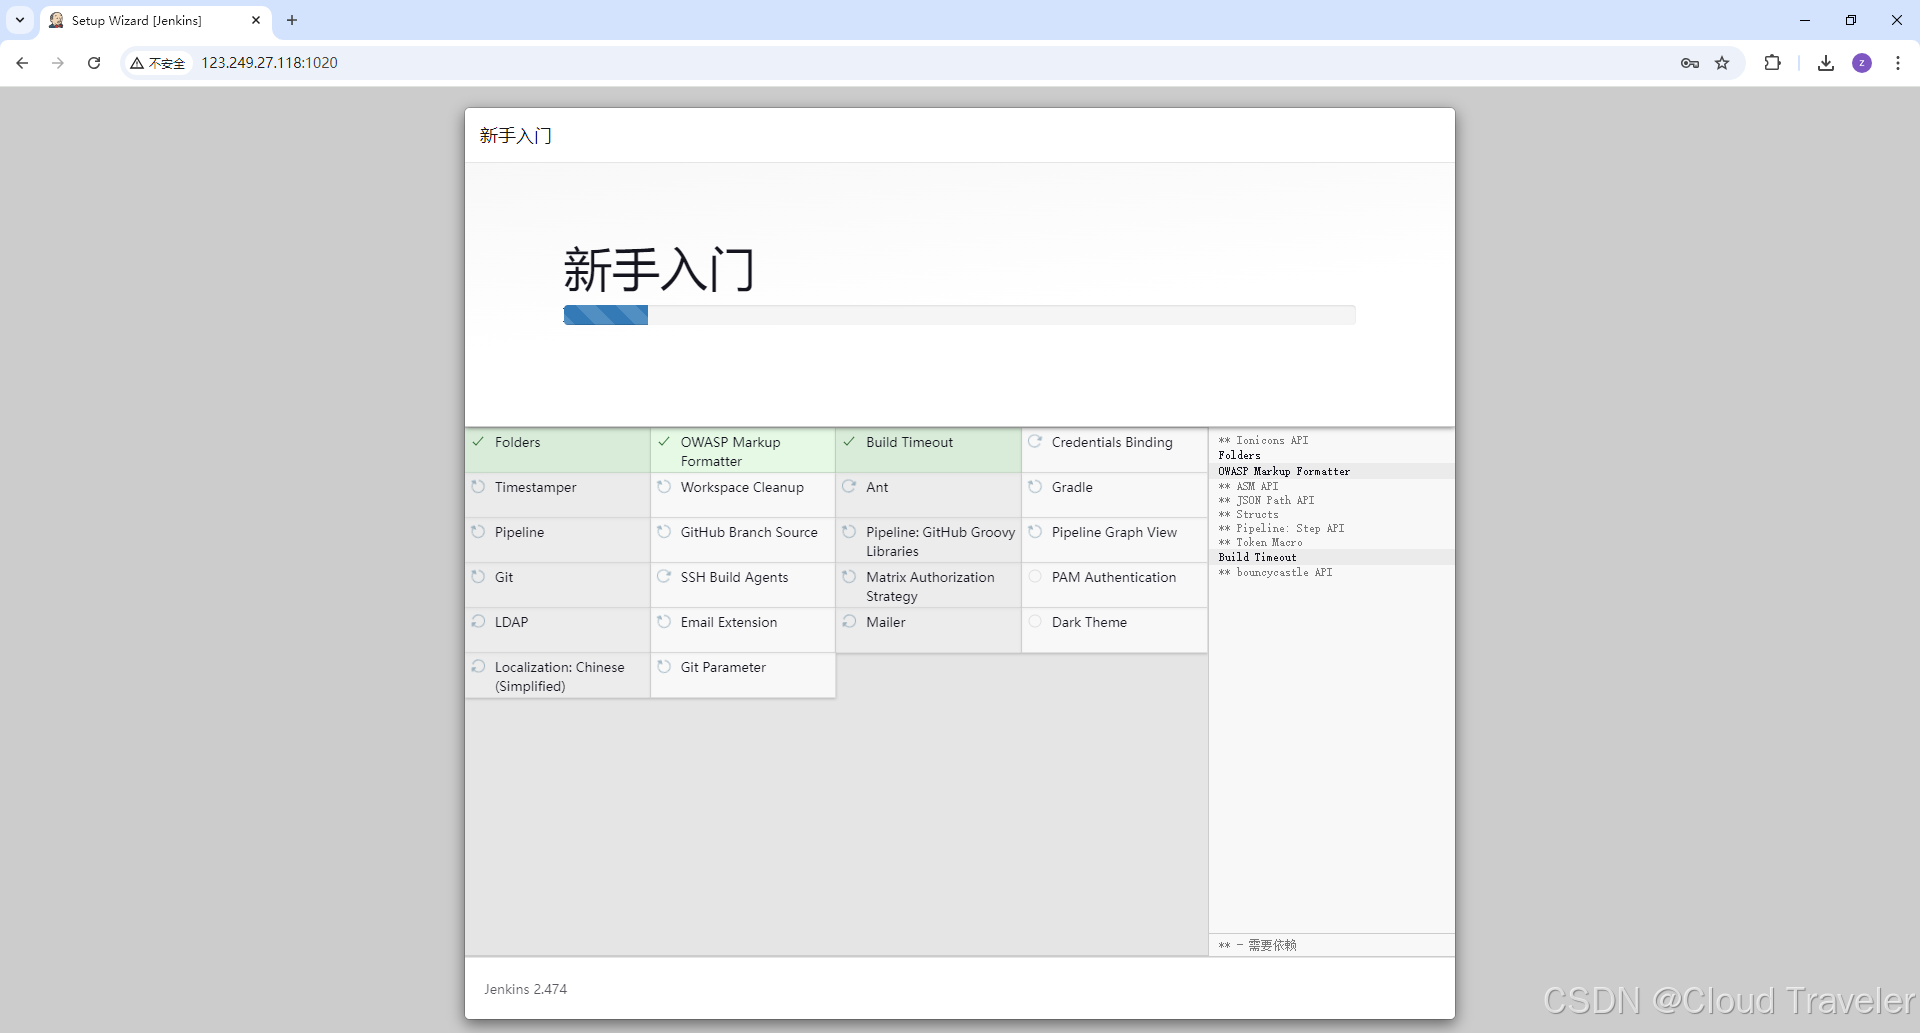The height and width of the screenshot is (1033, 1920).
Task: Click the 新手入门 dialog header title
Action: click(515, 135)
